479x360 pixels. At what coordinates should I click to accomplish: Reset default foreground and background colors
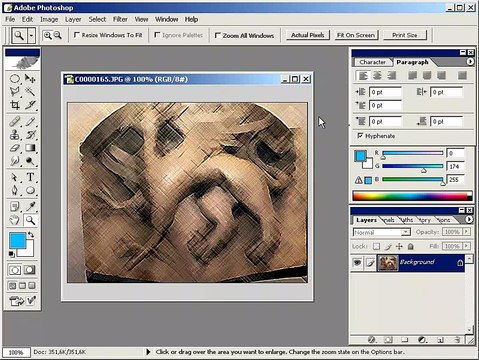point(11,254)
